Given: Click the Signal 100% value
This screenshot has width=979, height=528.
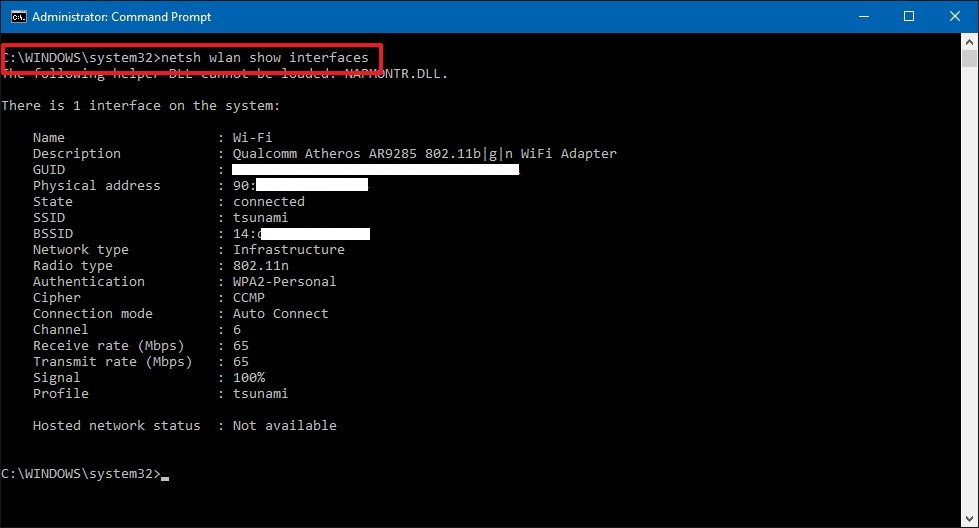Looking at the screenshot, I should click(248, 378).
